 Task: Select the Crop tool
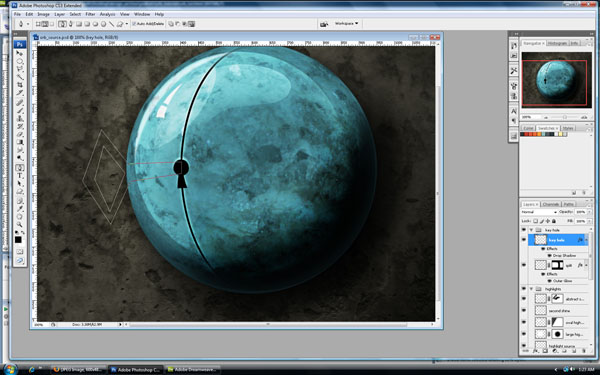[20, 85]
